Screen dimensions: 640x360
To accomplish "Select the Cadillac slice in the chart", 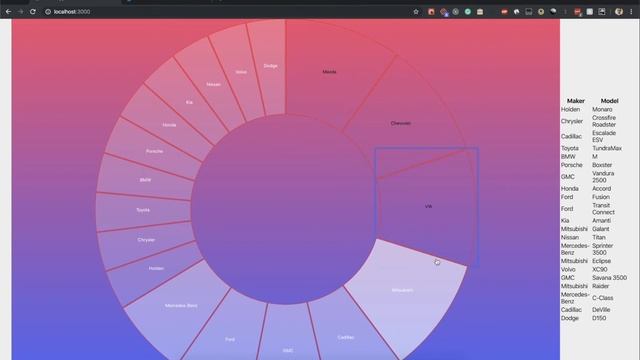I will click(346, 338).
